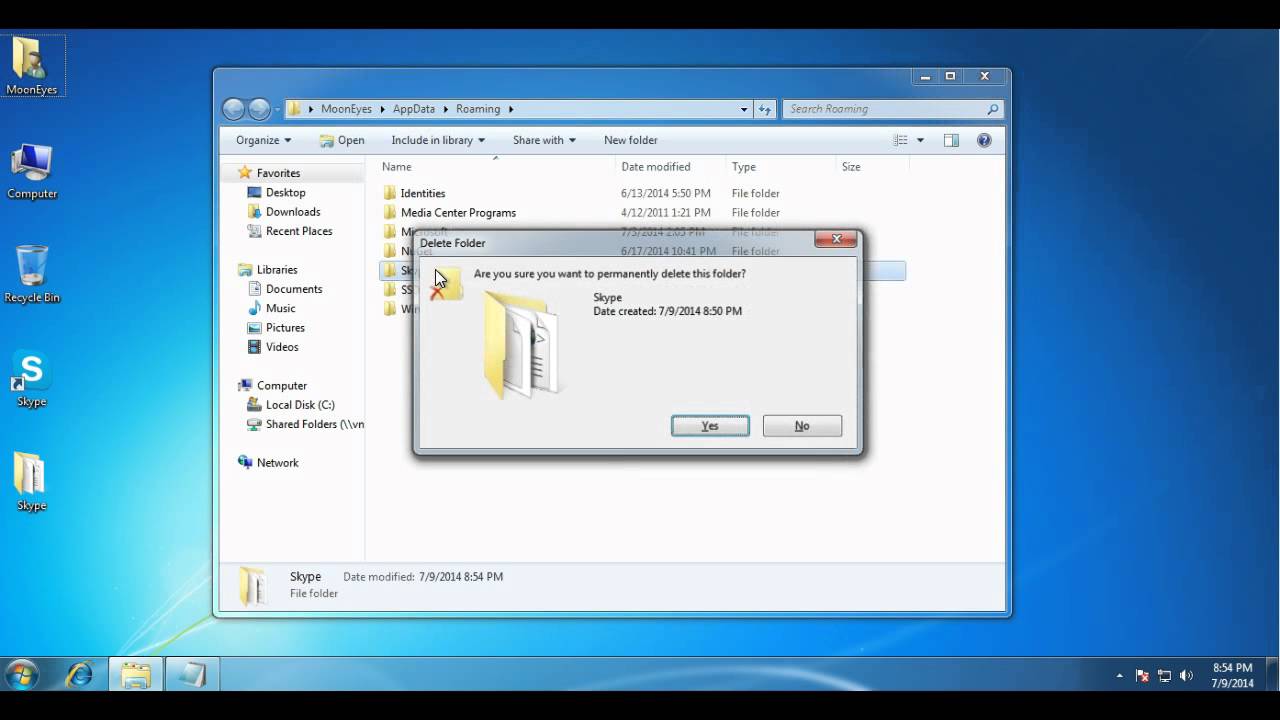Viewport: 1280px width, 720px height.
Task: Open the view options dropdown arrow
Action: pos(920,140)
